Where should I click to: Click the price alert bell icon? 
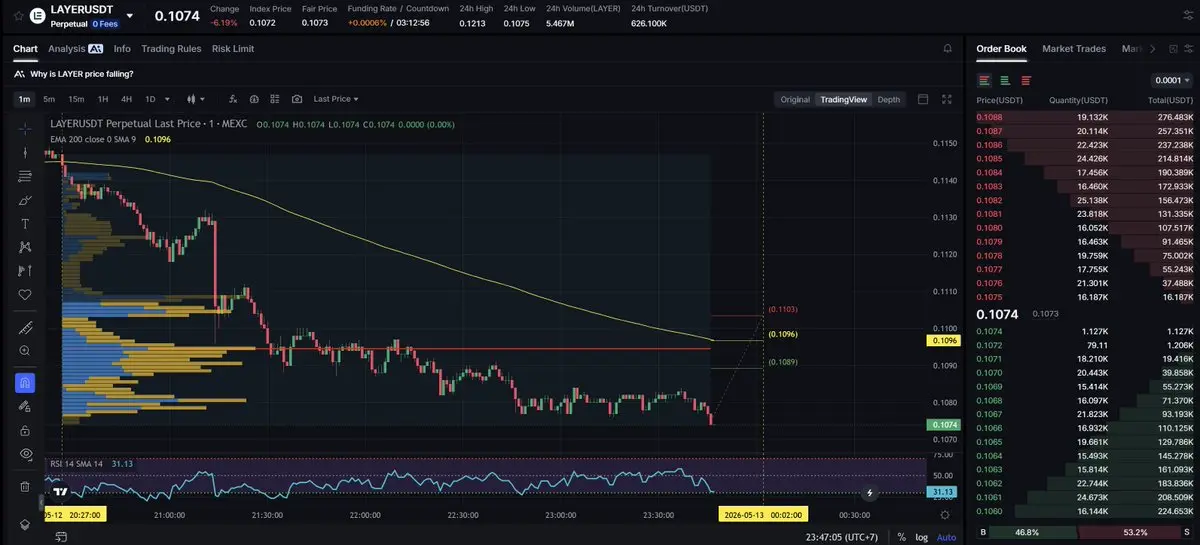point(947,48)
